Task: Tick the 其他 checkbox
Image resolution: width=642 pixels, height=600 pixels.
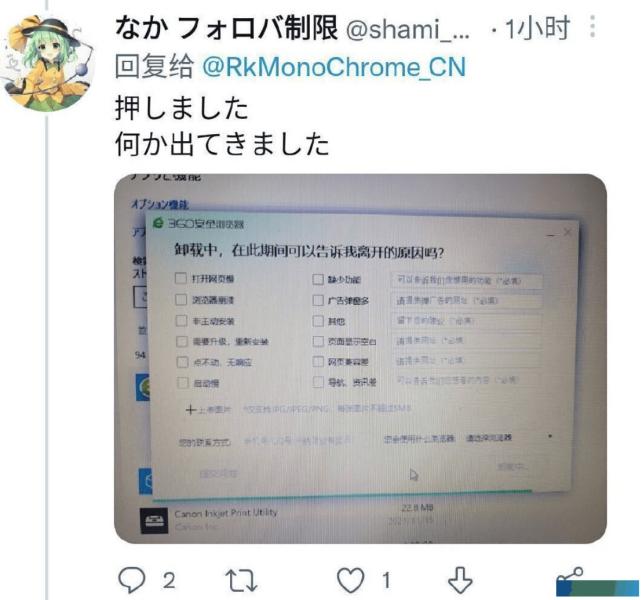Action: 318,321
